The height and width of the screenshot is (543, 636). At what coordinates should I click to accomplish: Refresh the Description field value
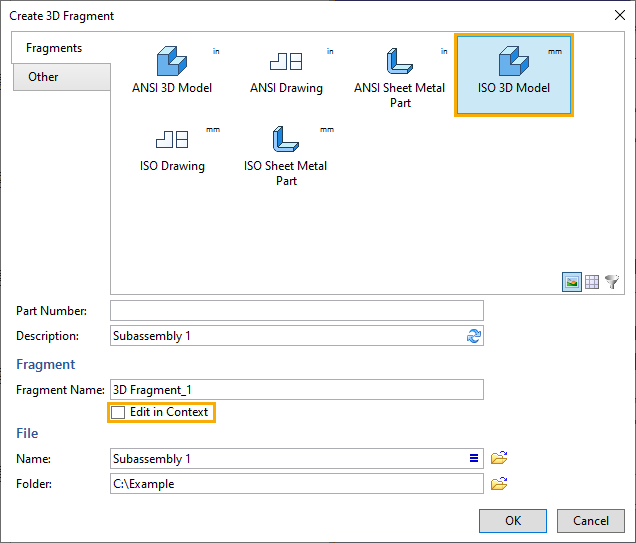click(473, 336)
